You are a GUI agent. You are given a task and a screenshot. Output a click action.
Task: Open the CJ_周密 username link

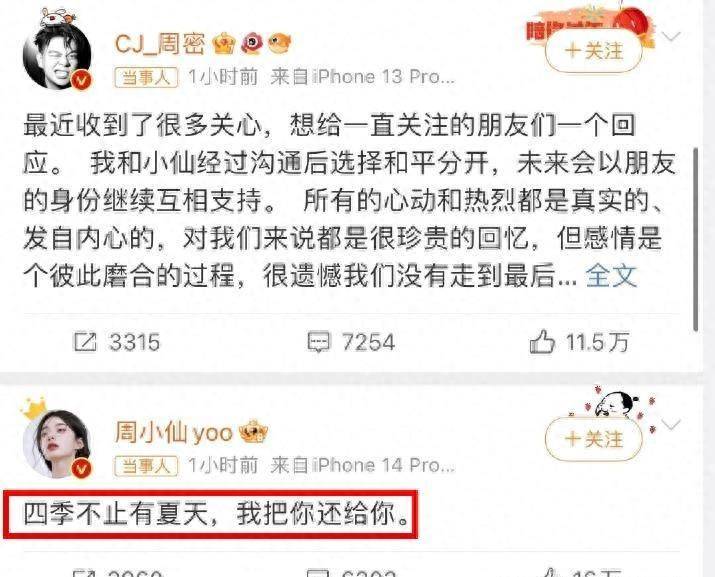[x=161, y=44]
